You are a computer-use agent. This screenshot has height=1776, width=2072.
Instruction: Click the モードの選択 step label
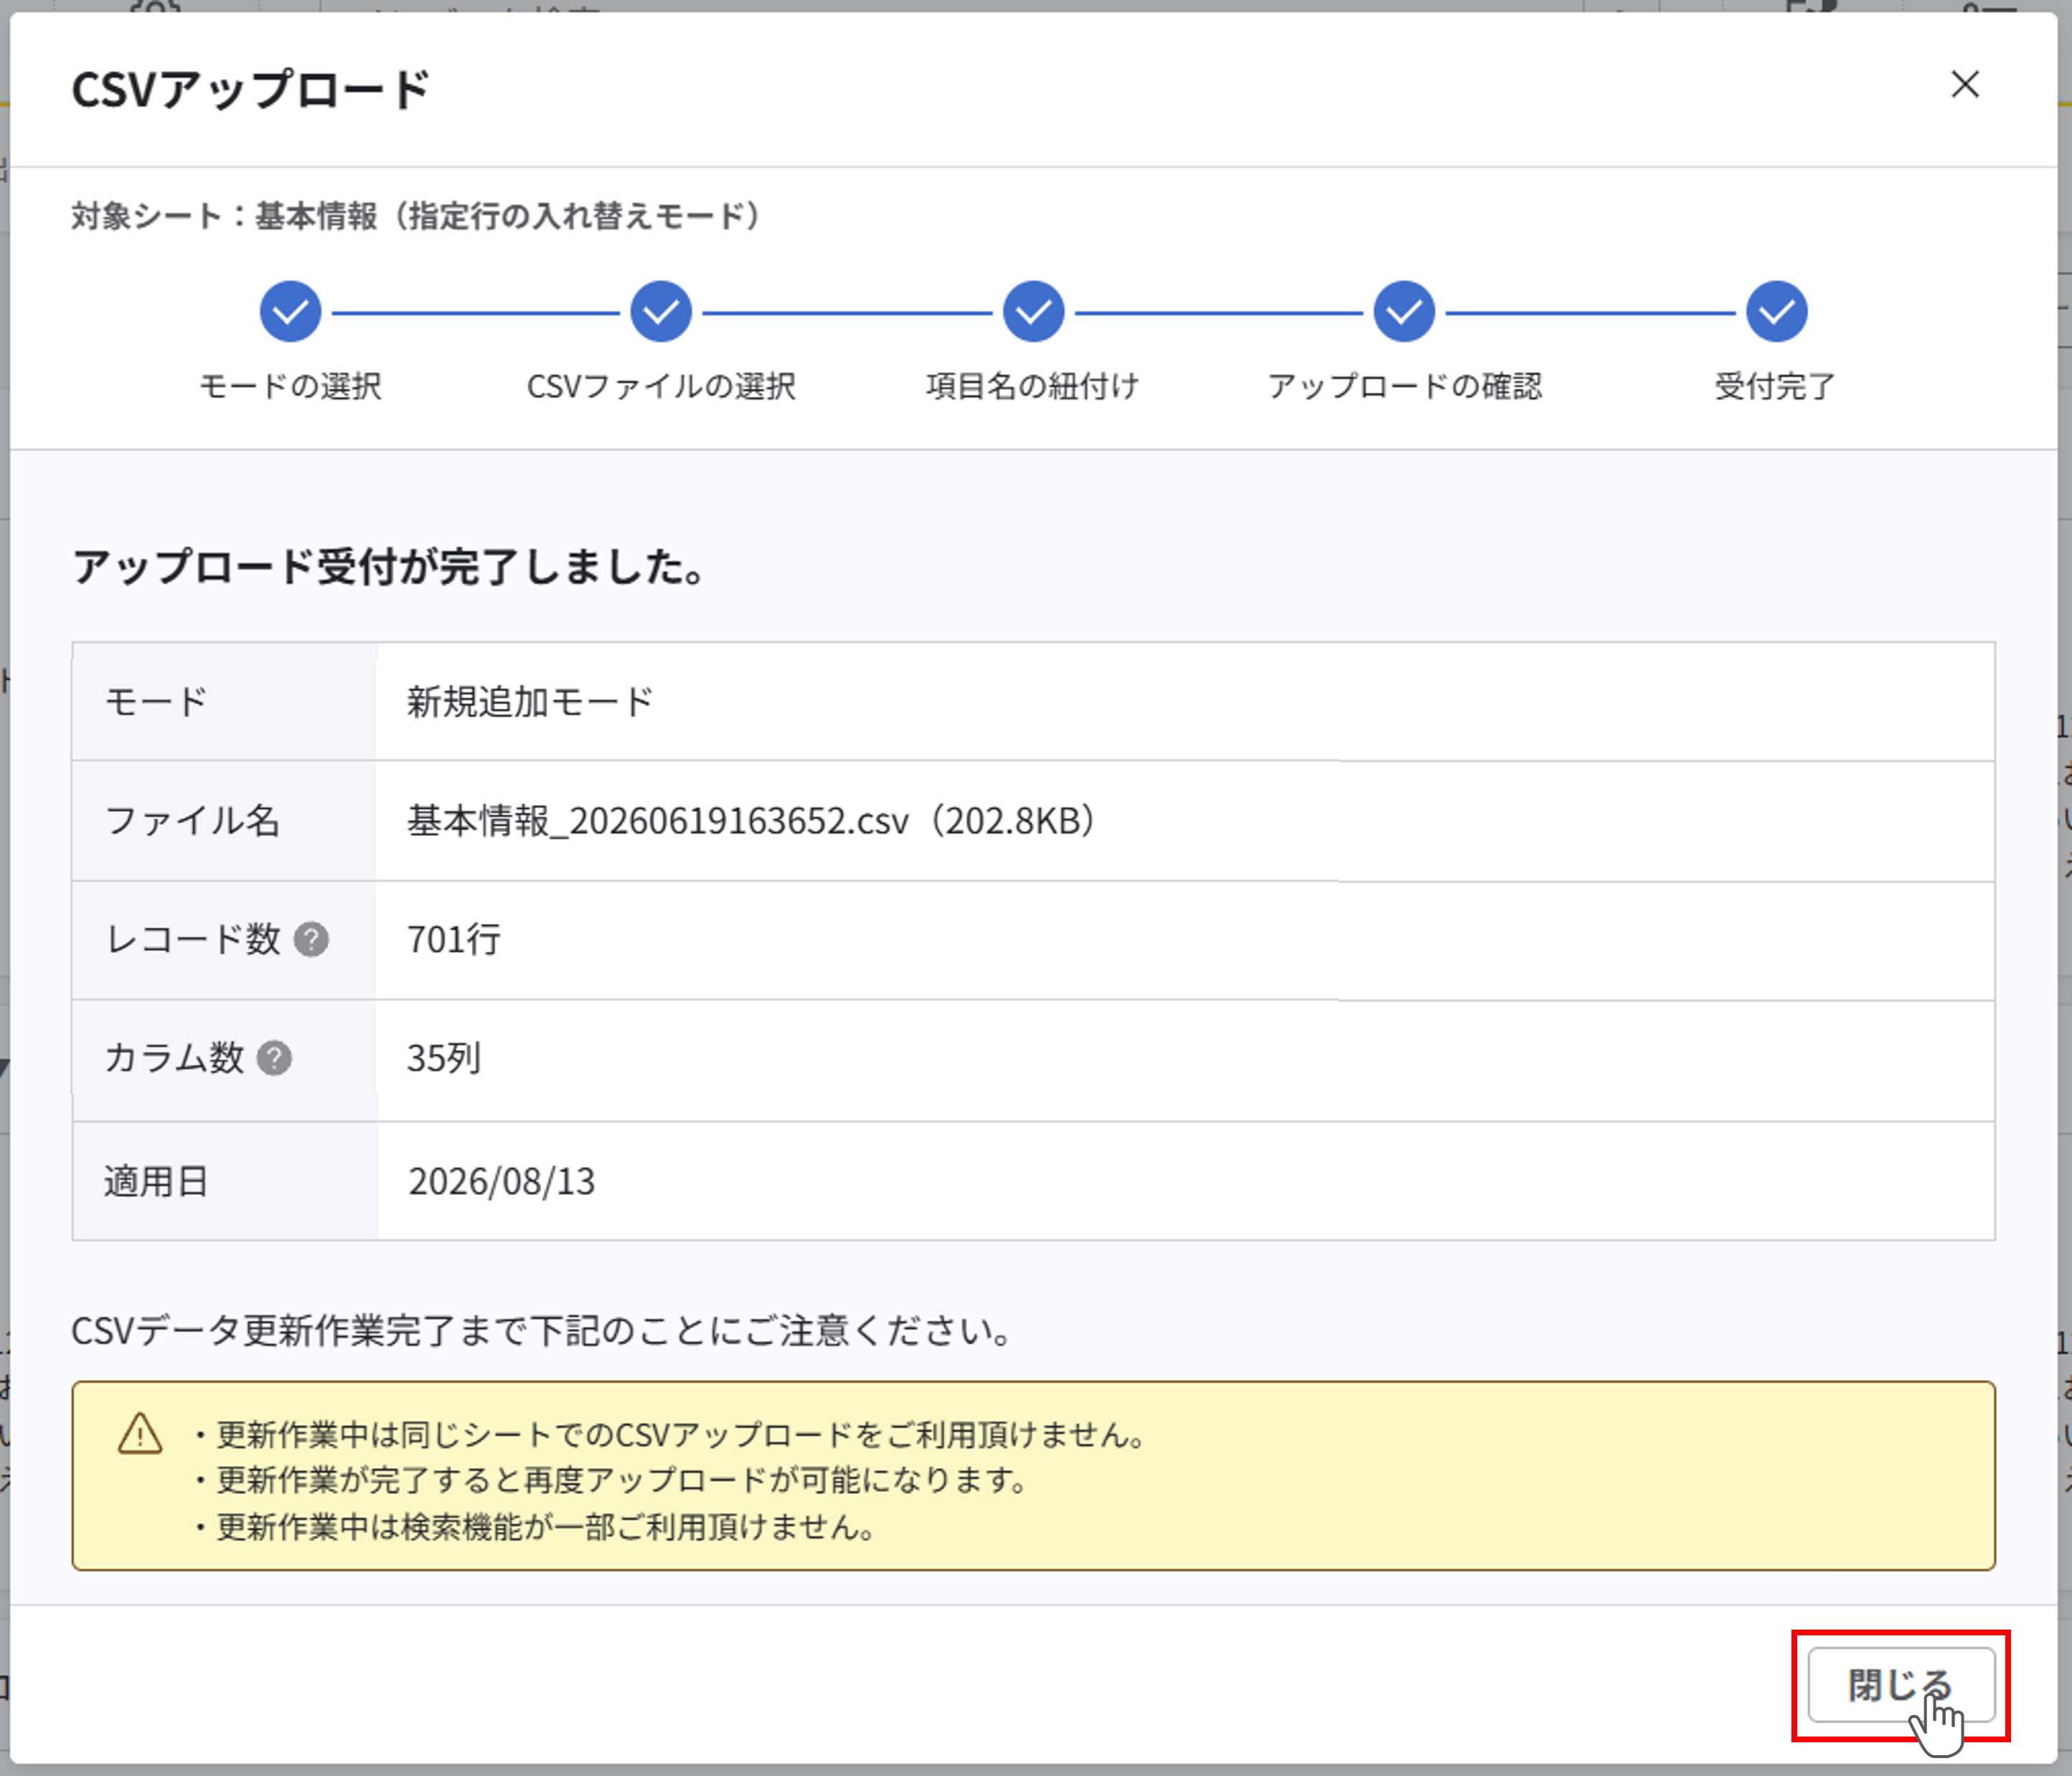[290, 386]
